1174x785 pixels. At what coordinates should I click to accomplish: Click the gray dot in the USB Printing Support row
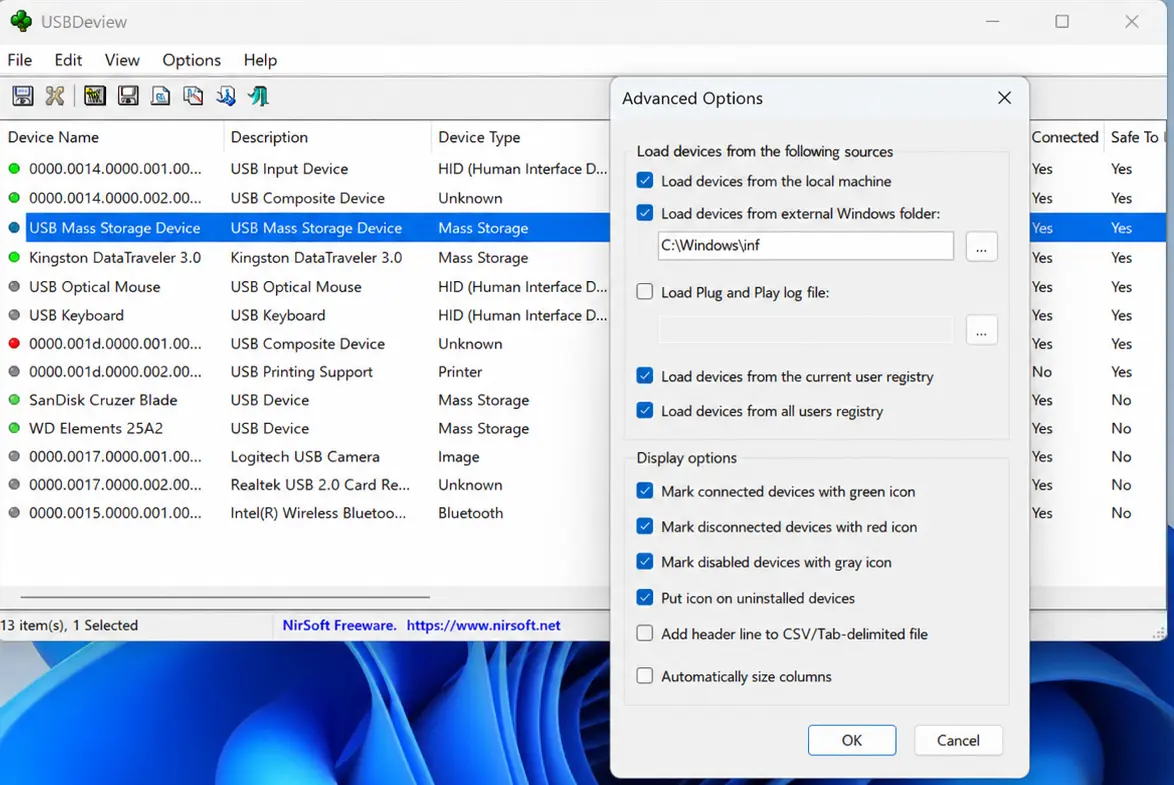pos(14,372)
